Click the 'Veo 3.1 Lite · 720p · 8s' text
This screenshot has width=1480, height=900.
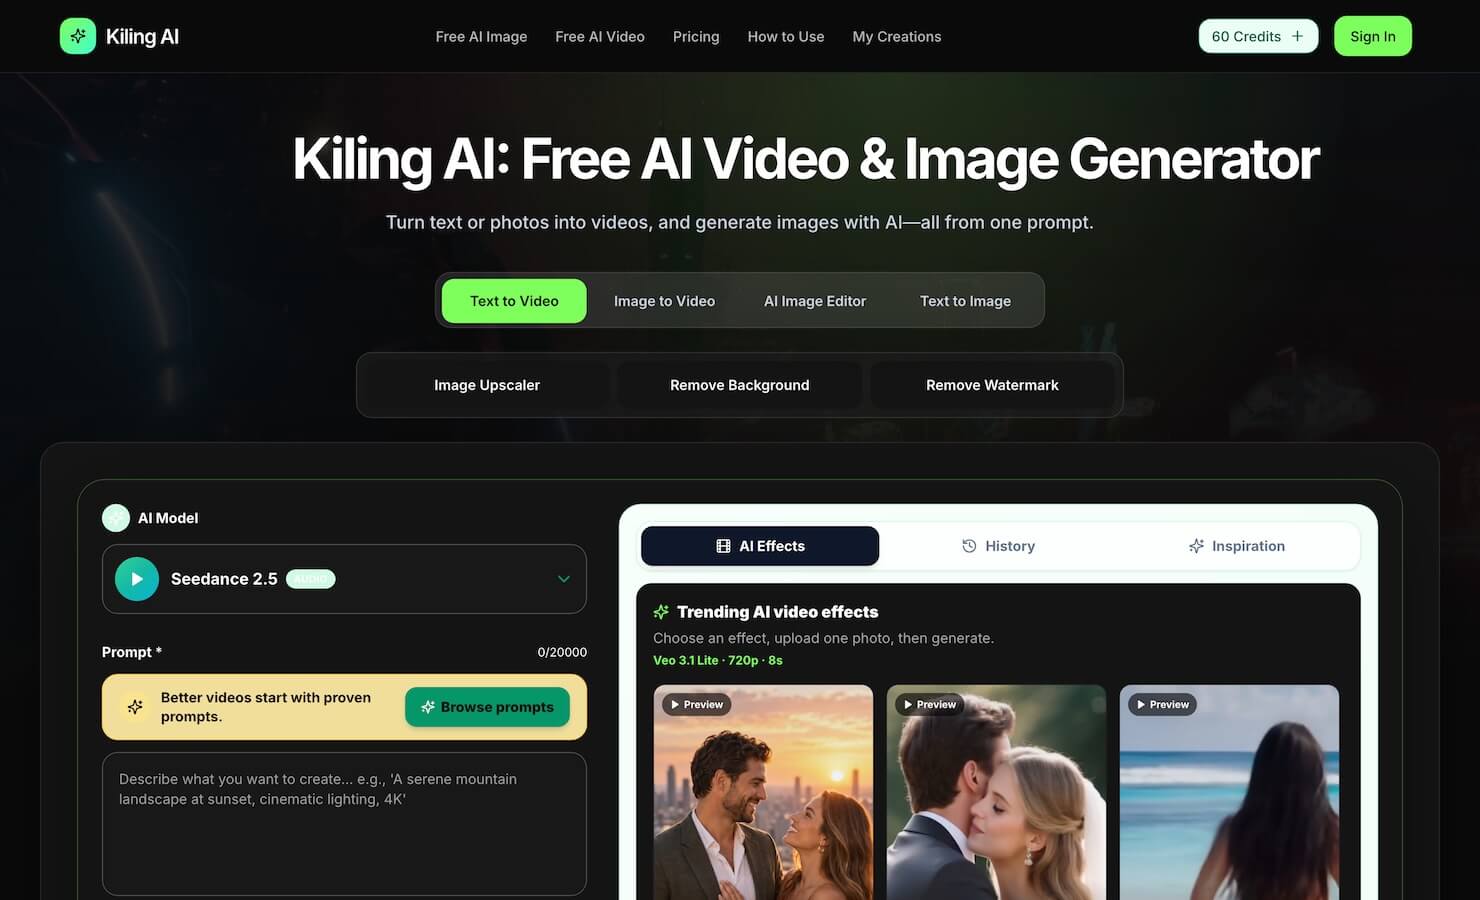(x=718, y=660)
